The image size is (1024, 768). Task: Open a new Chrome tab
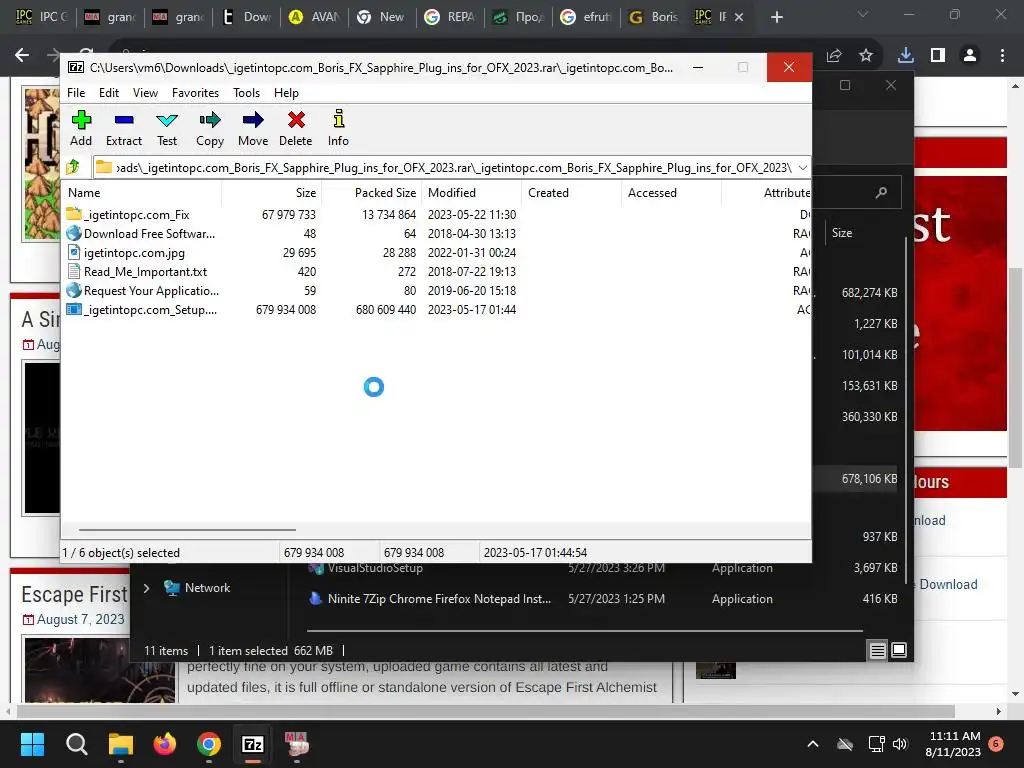(776, 17)
